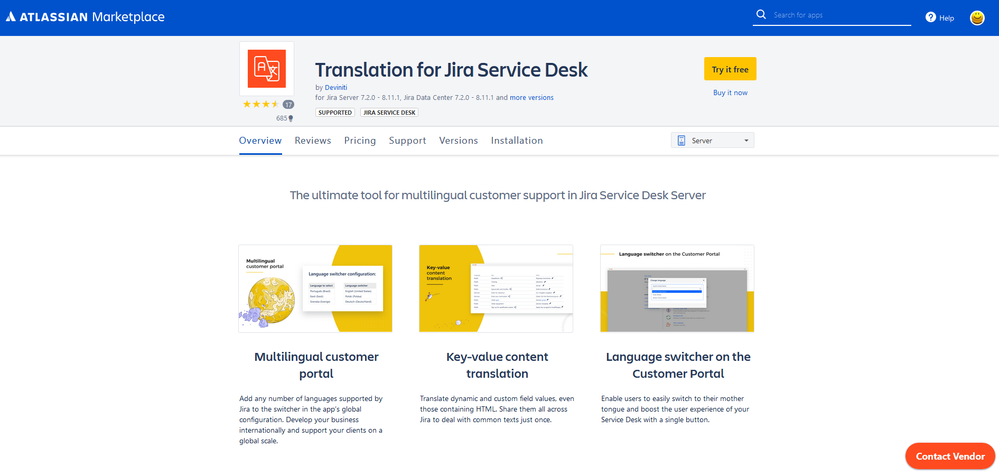Image resolution: width=999 pixels, height=475 pixels.
Task: Open the 17 reviews count badge
Action: (288, 104)
